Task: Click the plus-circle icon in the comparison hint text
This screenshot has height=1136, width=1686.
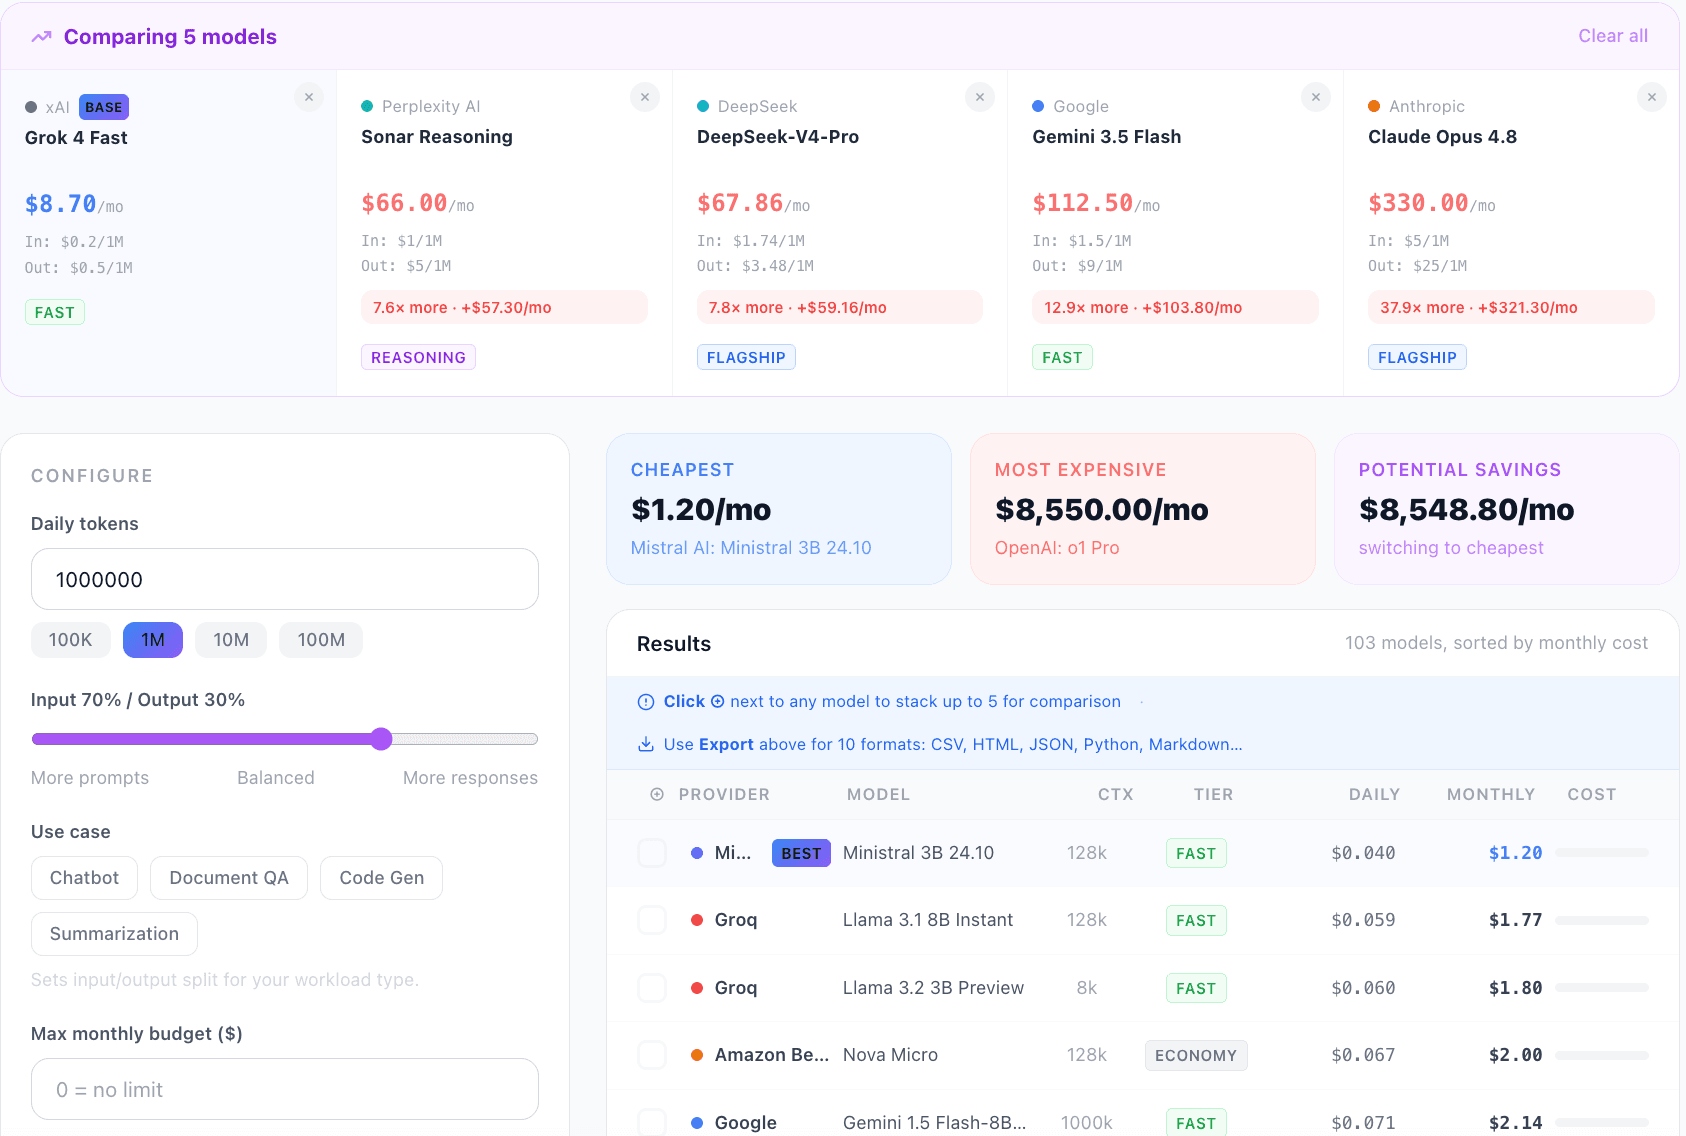Action: [717, 702]
